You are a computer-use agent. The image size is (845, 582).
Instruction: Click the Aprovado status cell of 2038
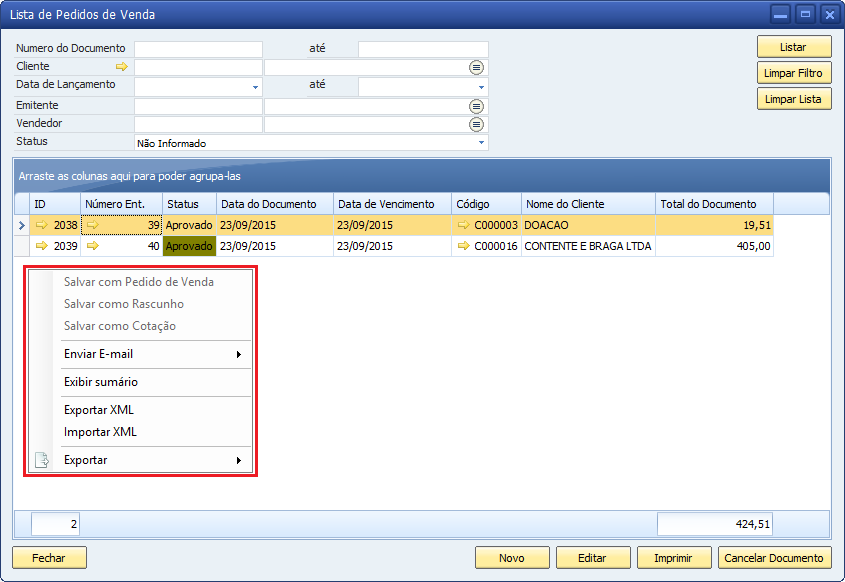pos(190,225)
